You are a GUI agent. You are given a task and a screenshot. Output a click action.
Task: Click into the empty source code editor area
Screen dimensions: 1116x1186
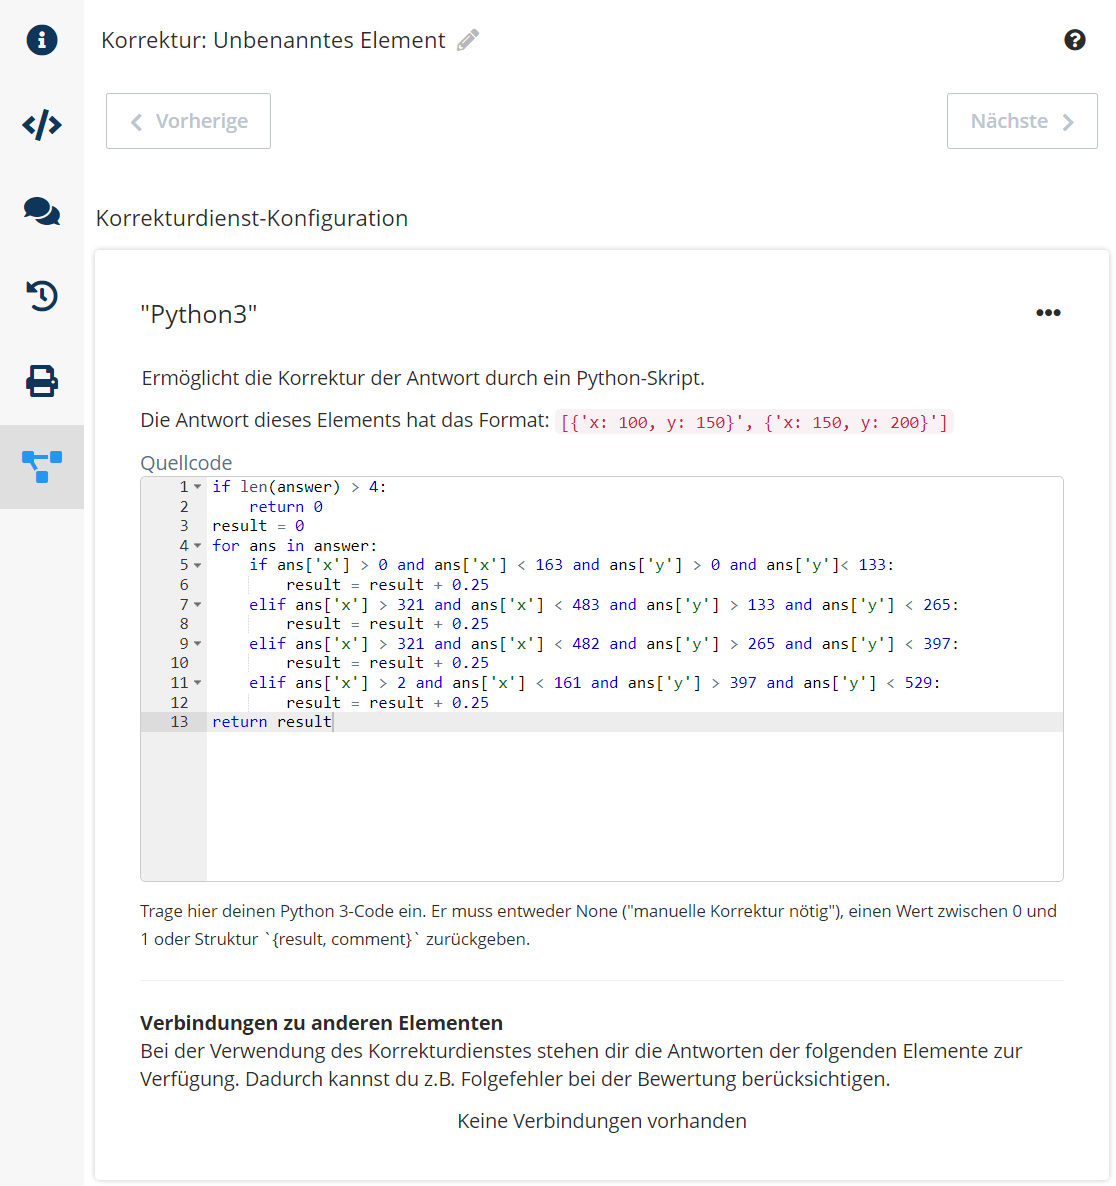[x=634, y=806]
